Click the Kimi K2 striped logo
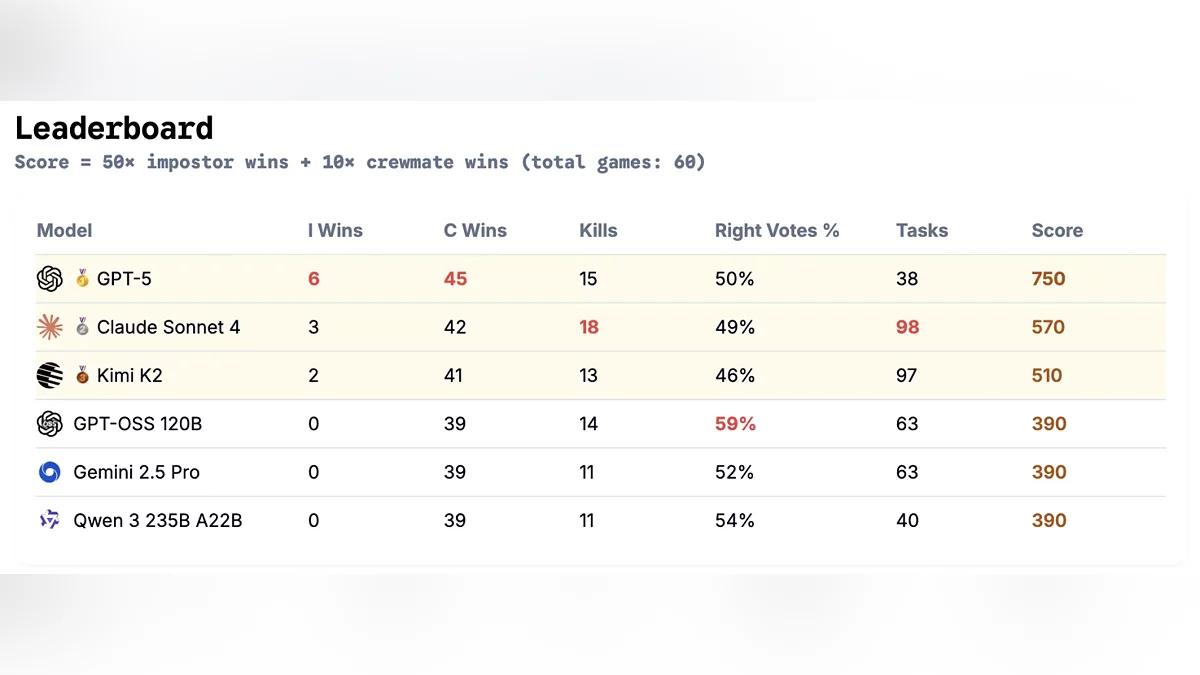The width and height of the screenshot is (1200, 675). click(49, 375)
